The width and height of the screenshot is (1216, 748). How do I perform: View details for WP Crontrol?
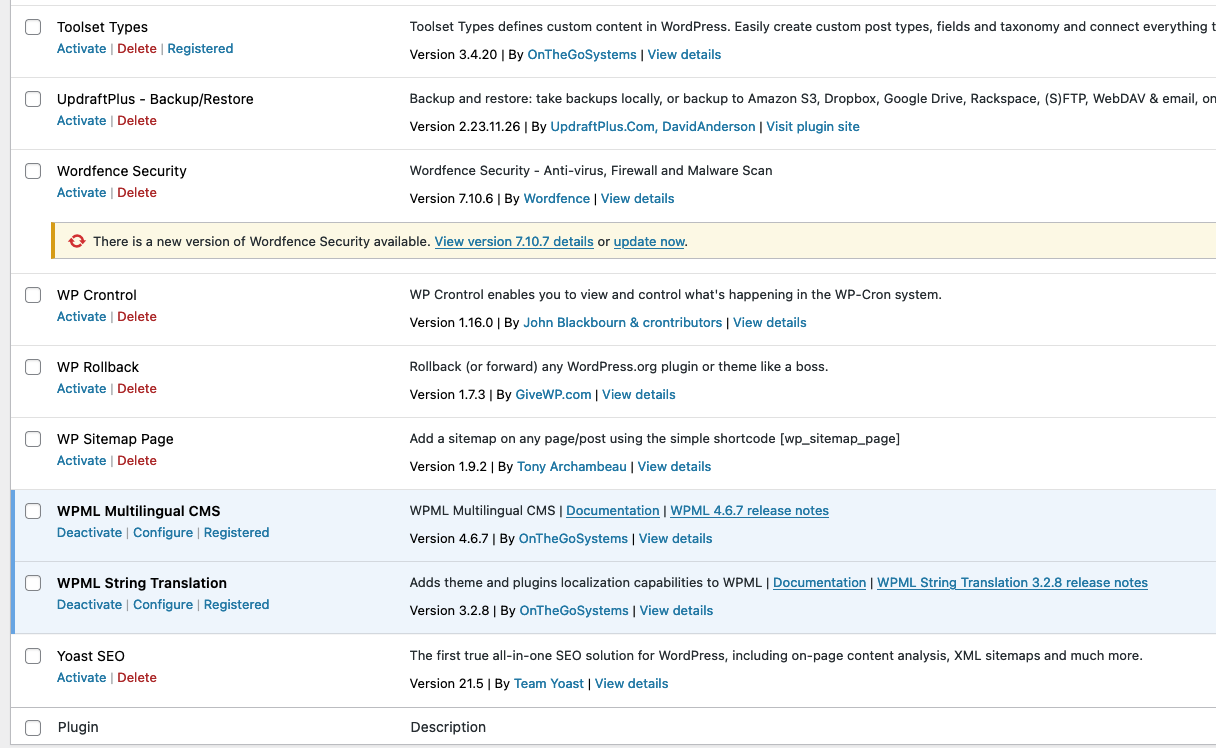tap(770, 322)
